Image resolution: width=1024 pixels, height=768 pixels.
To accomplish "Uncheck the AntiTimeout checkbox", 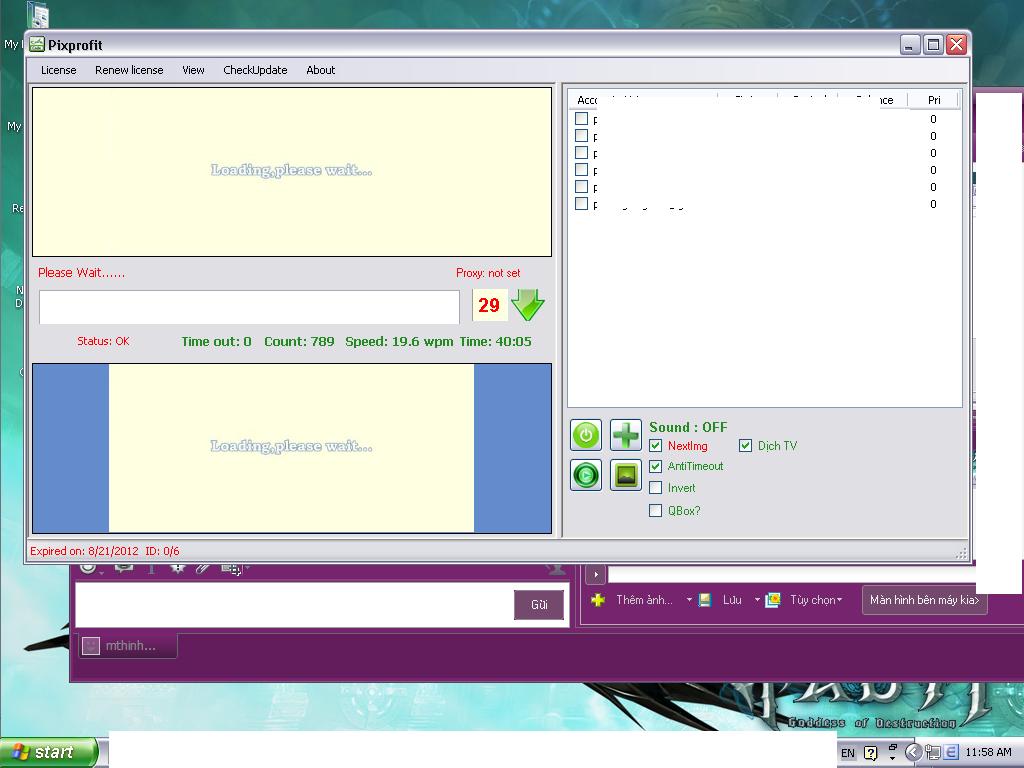I will [x=656, y=466].
